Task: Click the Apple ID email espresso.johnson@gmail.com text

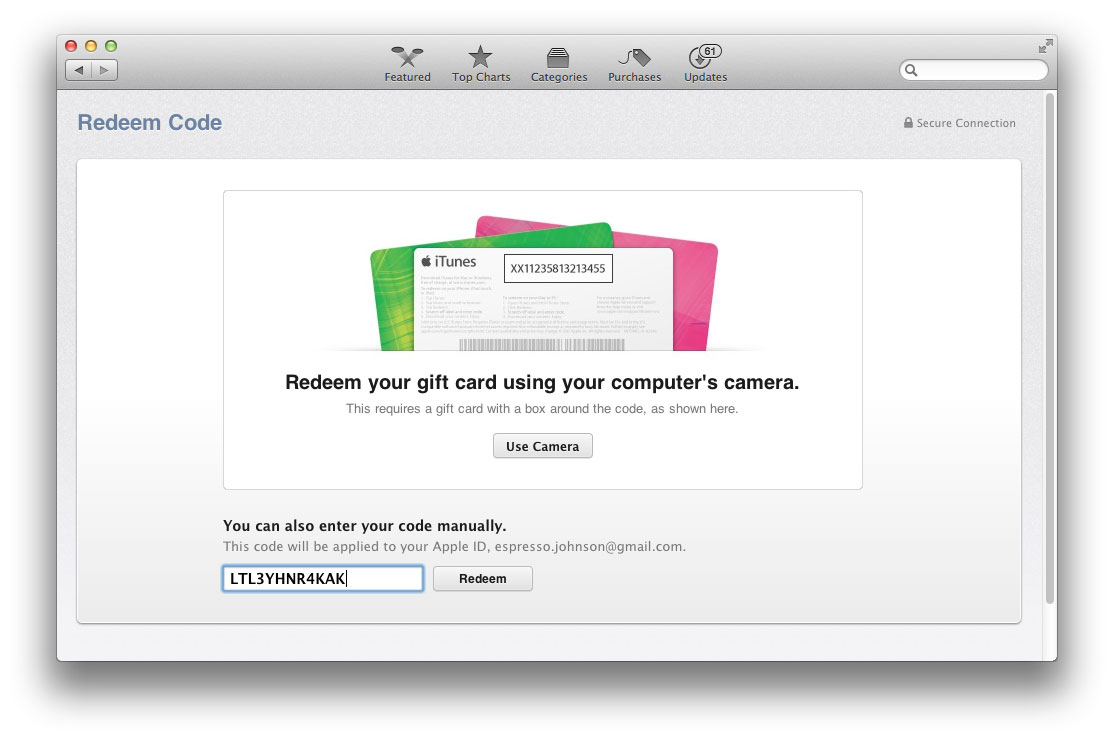Action: (x=588, y=546)
